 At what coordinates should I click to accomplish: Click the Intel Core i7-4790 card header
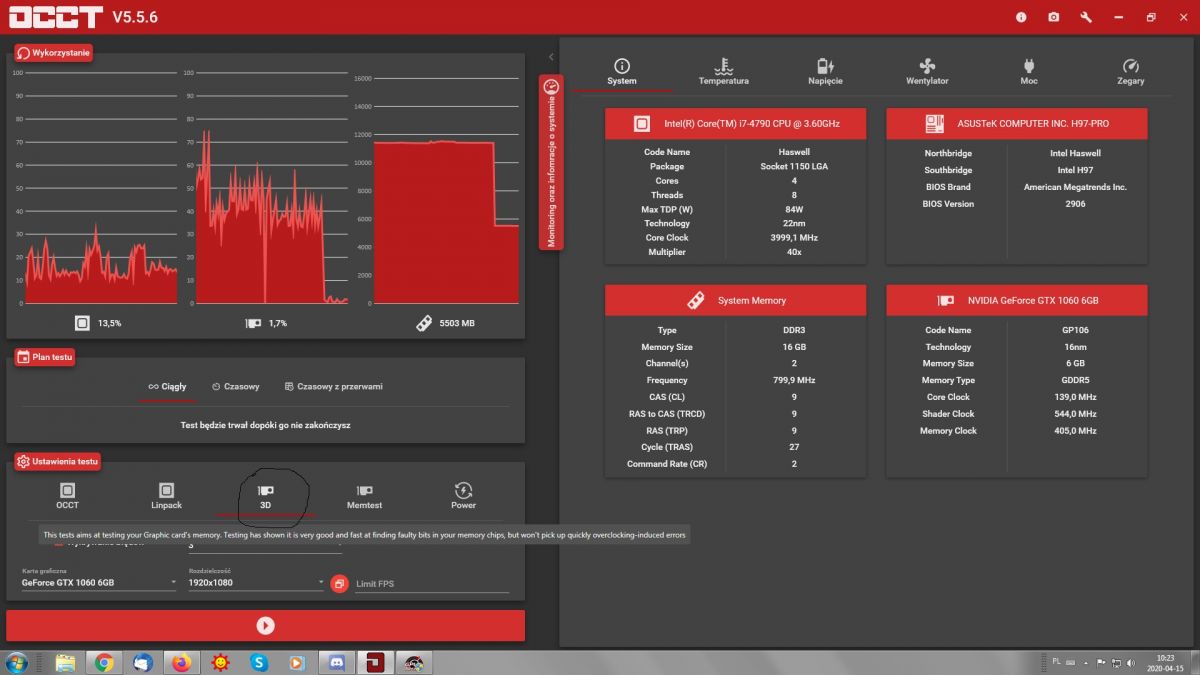[735, 124]
